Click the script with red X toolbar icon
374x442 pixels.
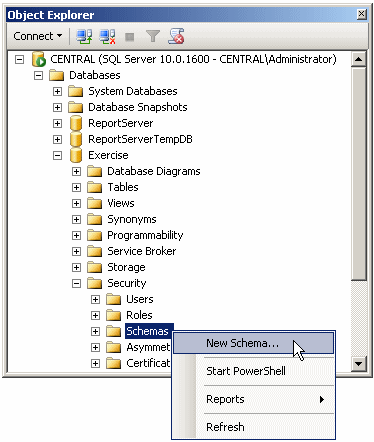point(176,36)
